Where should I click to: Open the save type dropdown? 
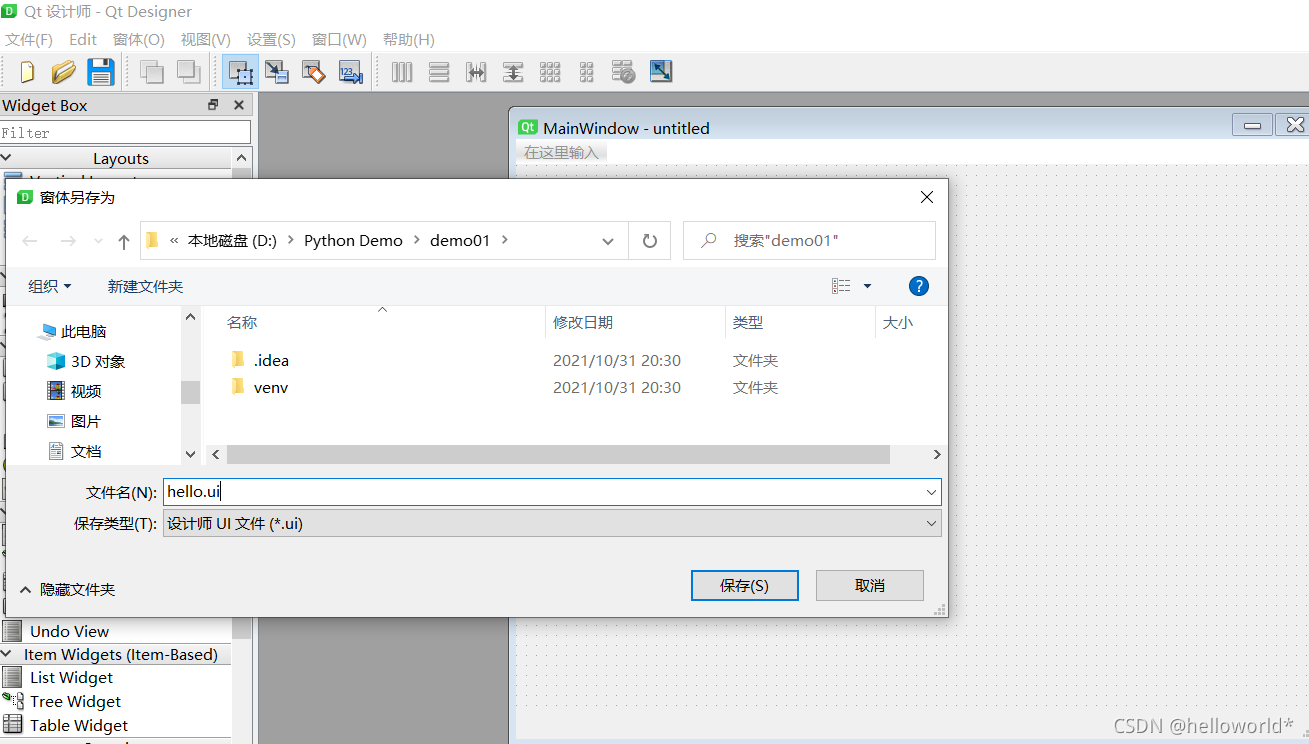click(x=931, y=523)
